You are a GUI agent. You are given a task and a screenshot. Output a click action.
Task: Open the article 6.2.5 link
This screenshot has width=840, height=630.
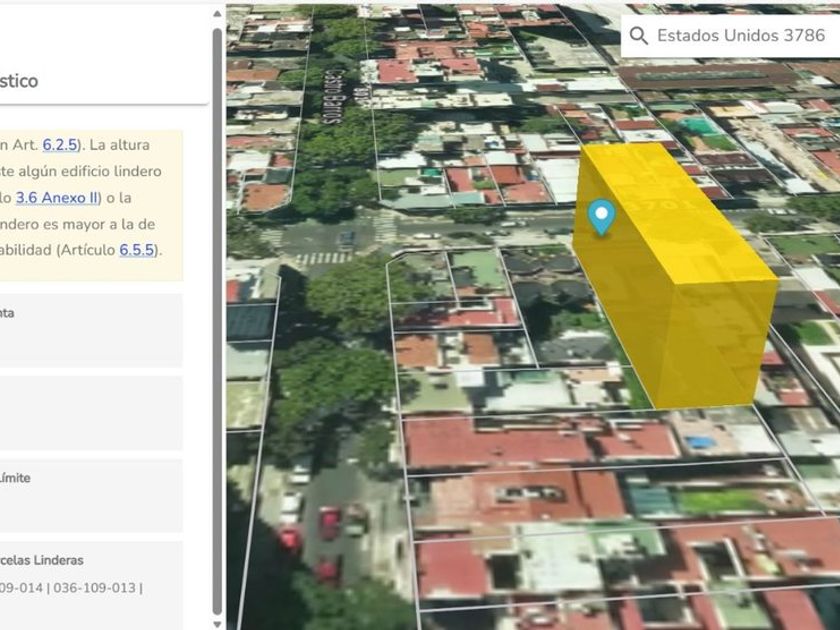coord(60,145)
